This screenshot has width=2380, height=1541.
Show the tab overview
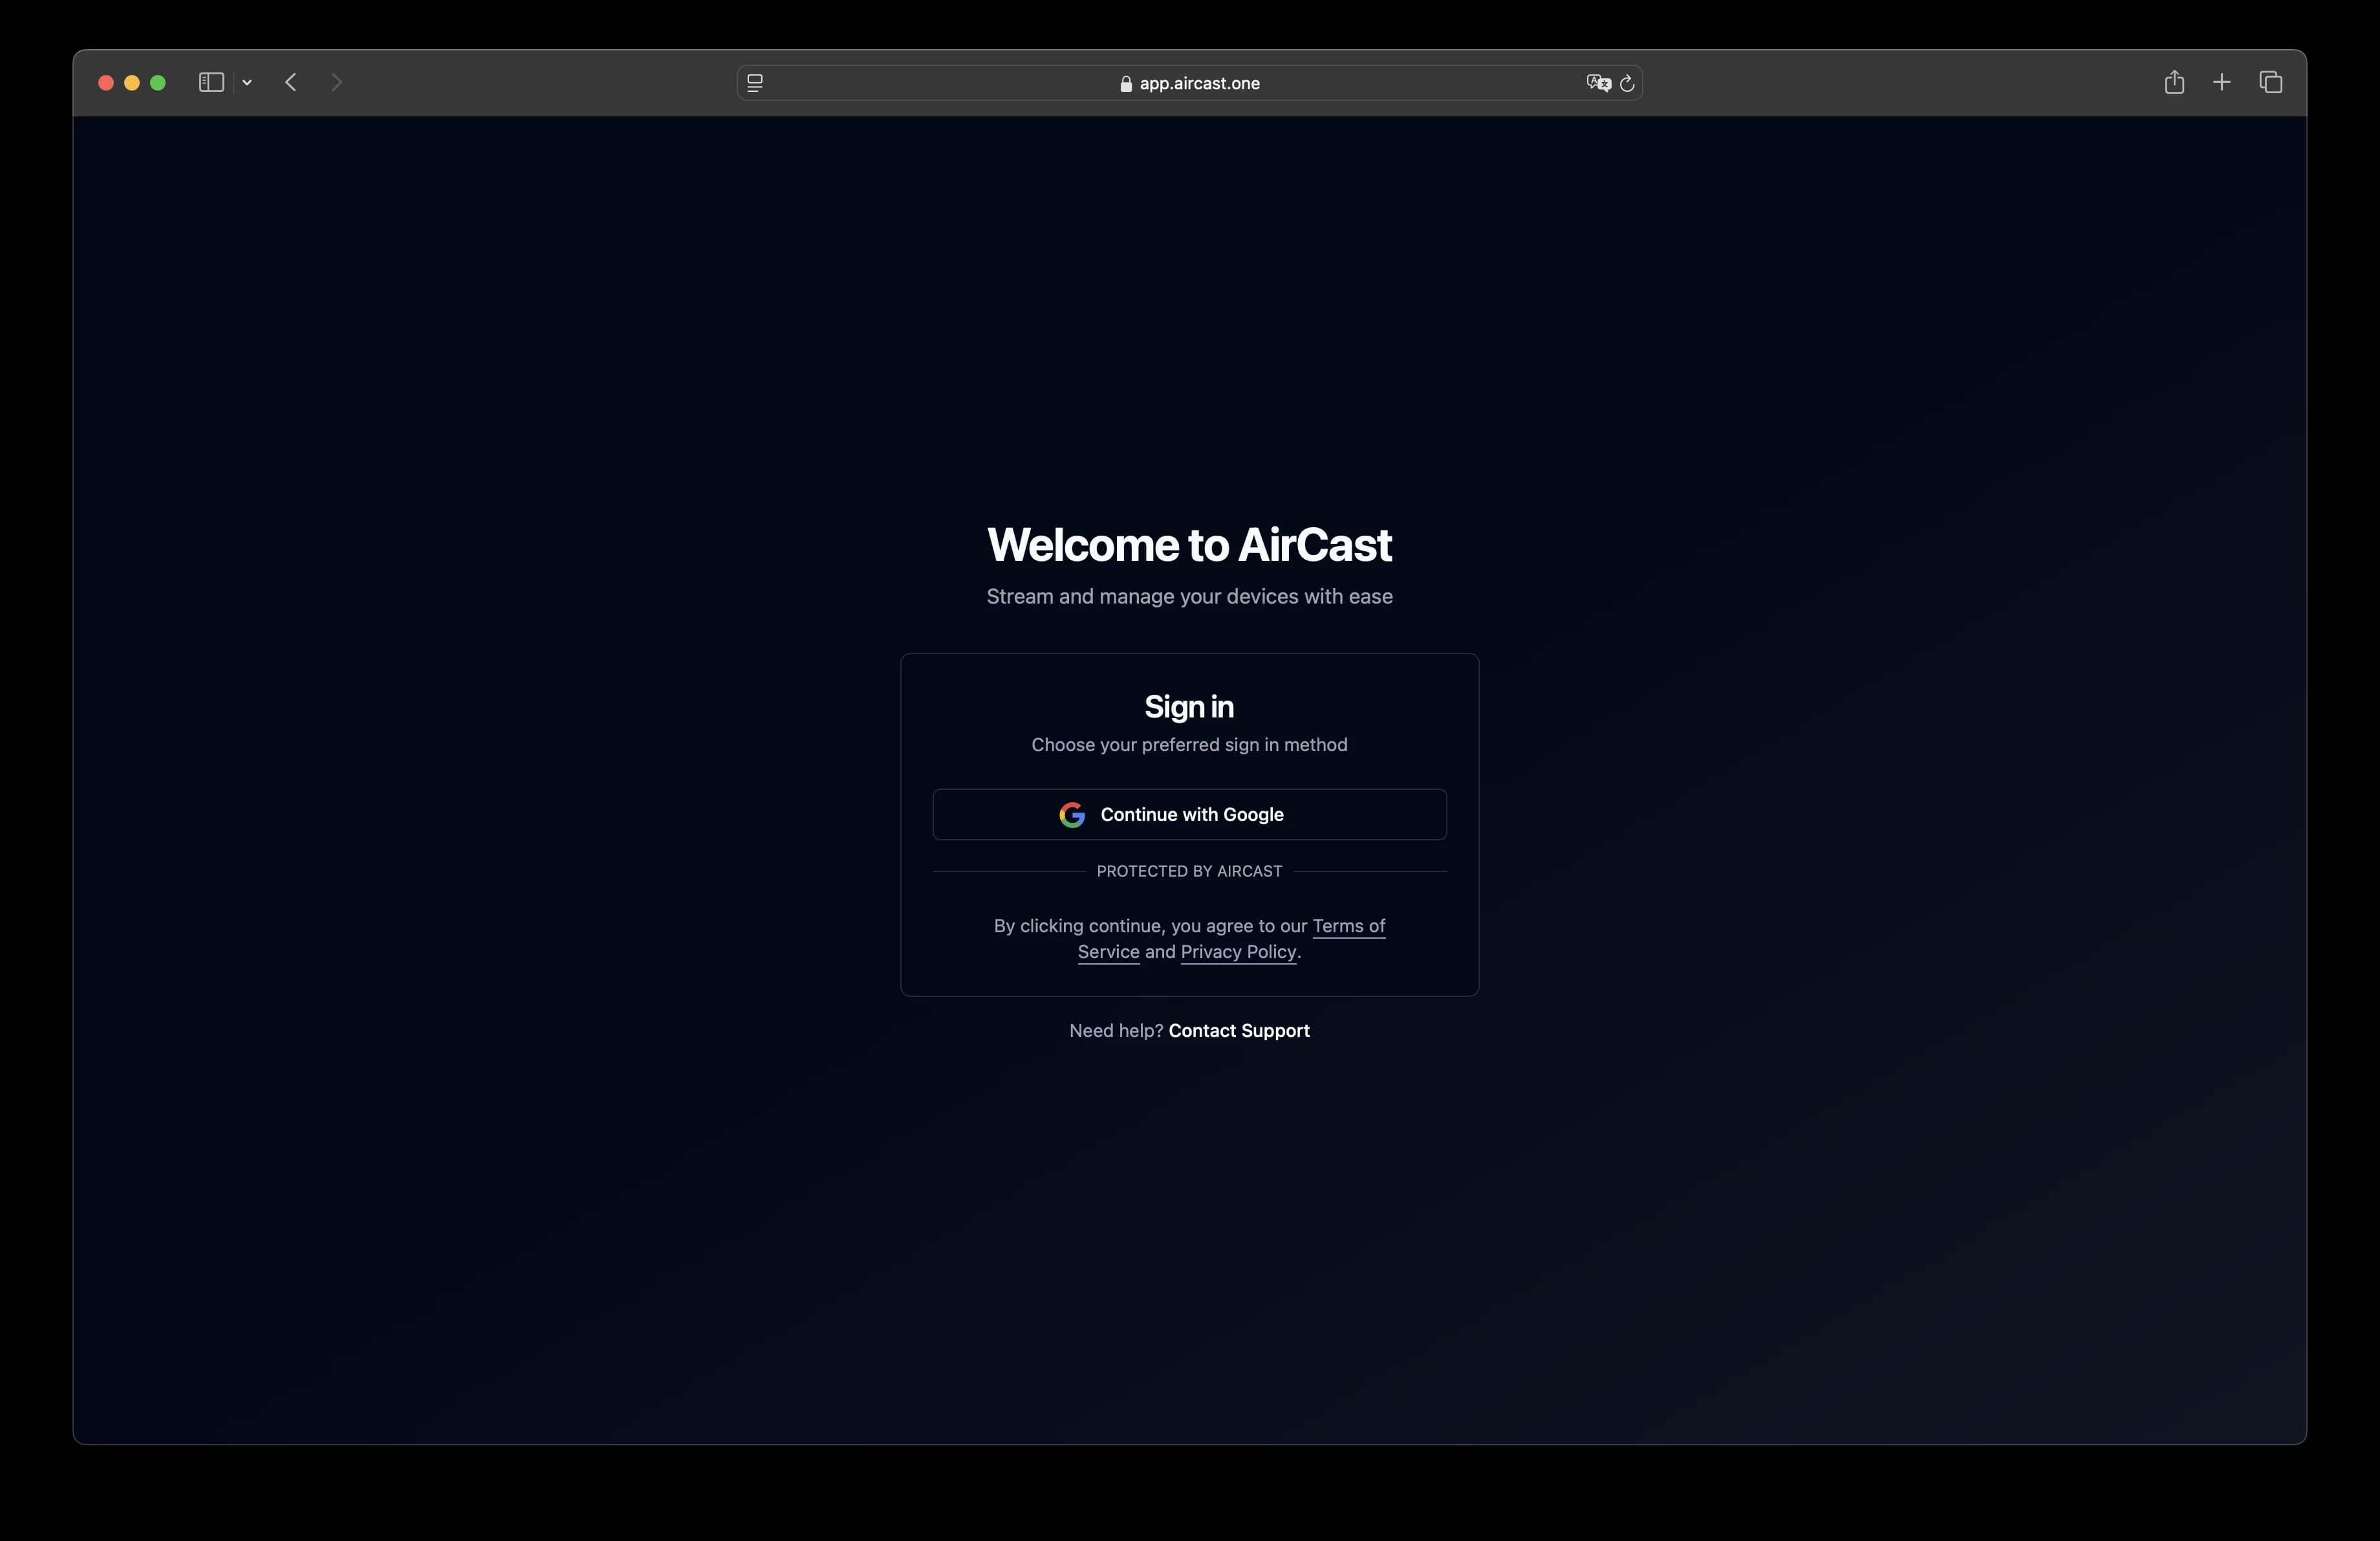(x=2270, y=82)
